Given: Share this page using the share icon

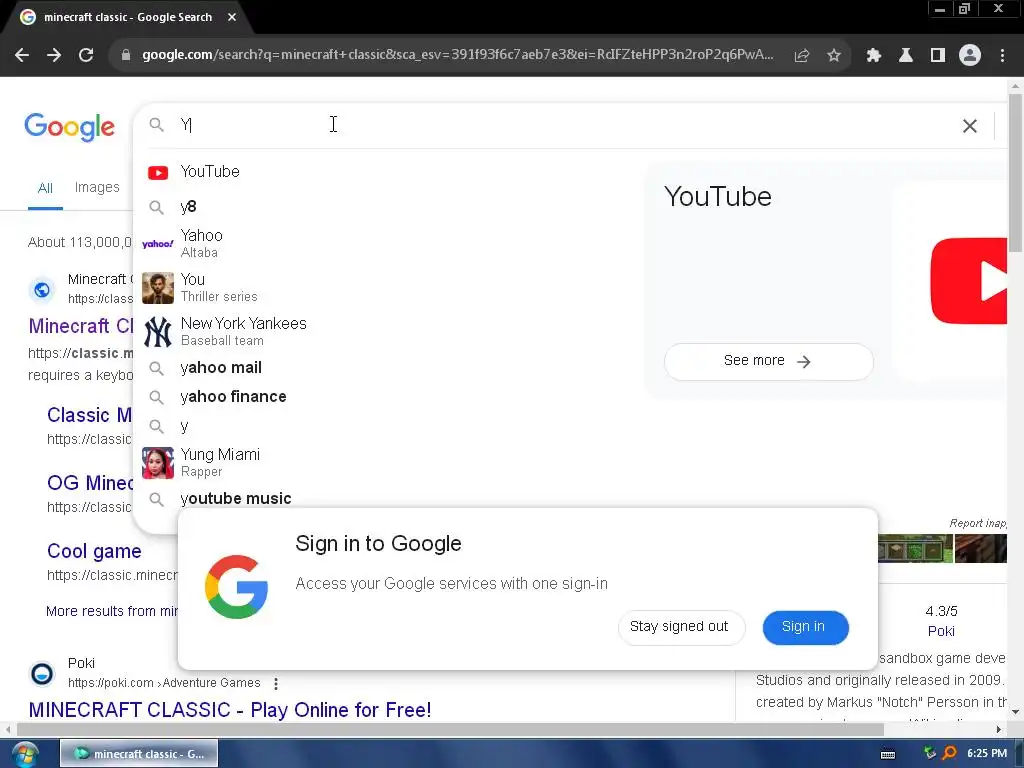Looking at the screenshot, I should [802, 56].
